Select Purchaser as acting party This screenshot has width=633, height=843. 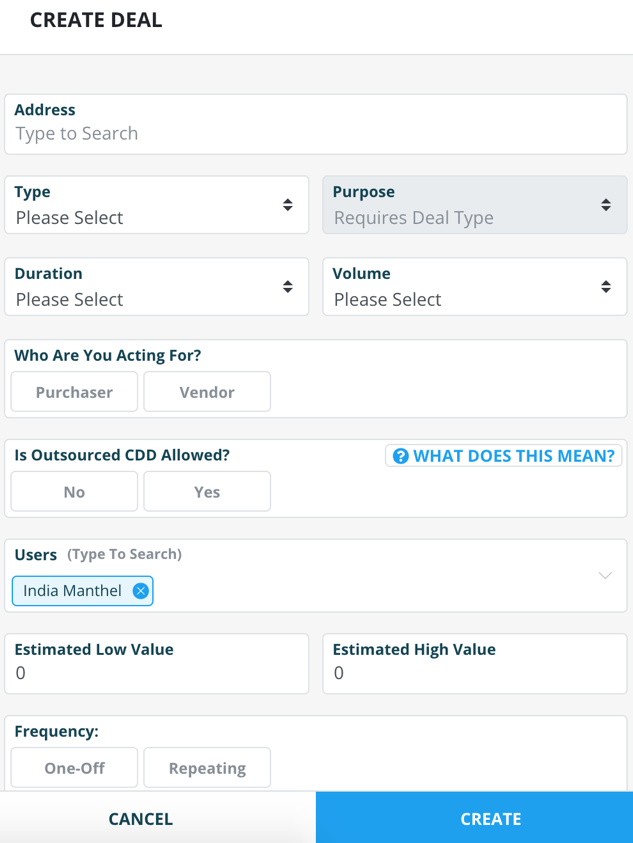[74, 392]
